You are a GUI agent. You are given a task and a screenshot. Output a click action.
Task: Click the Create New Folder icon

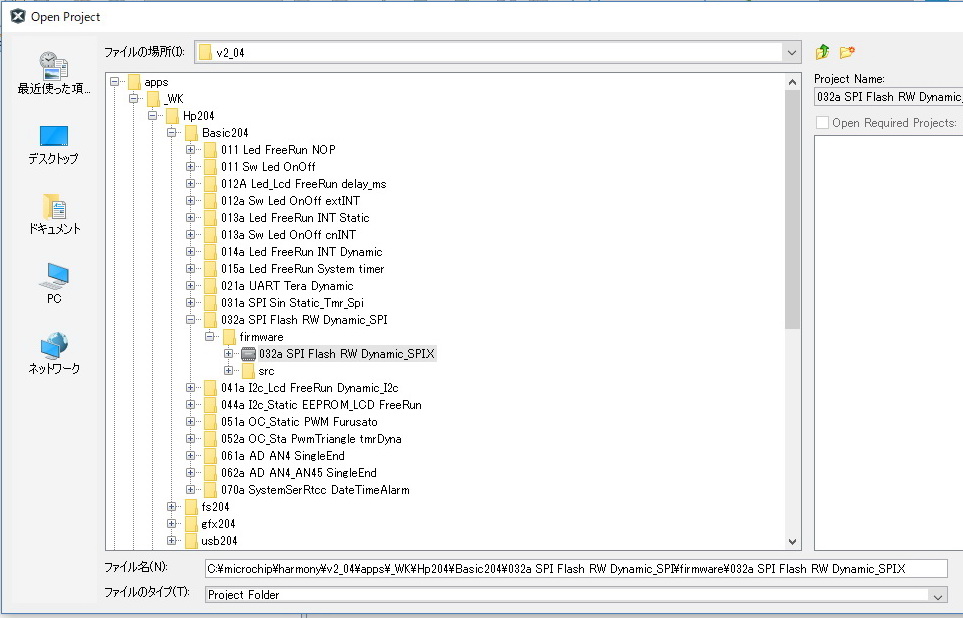pos(847,52)
